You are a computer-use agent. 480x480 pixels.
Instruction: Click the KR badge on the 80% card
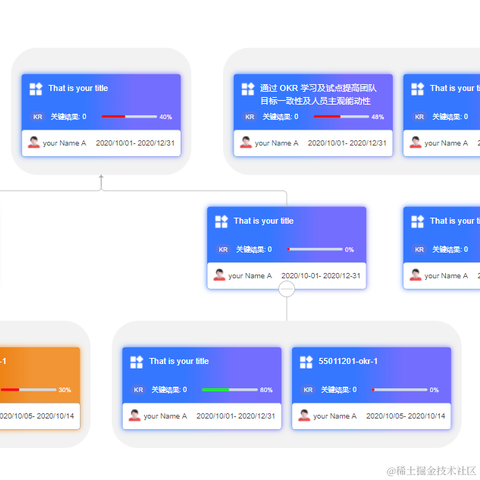[x=138, y=390]
